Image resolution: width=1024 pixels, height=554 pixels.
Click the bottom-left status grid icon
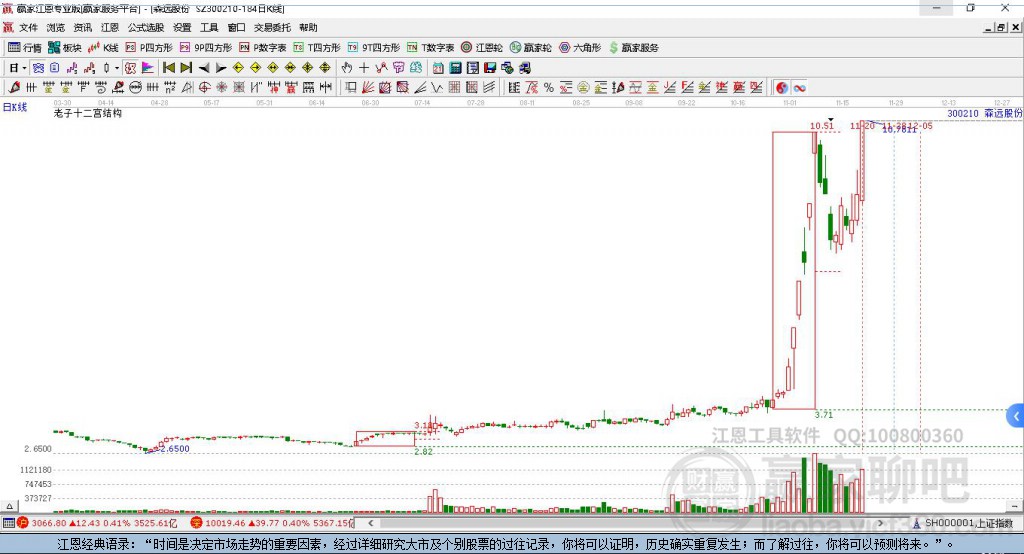[8, 523]
